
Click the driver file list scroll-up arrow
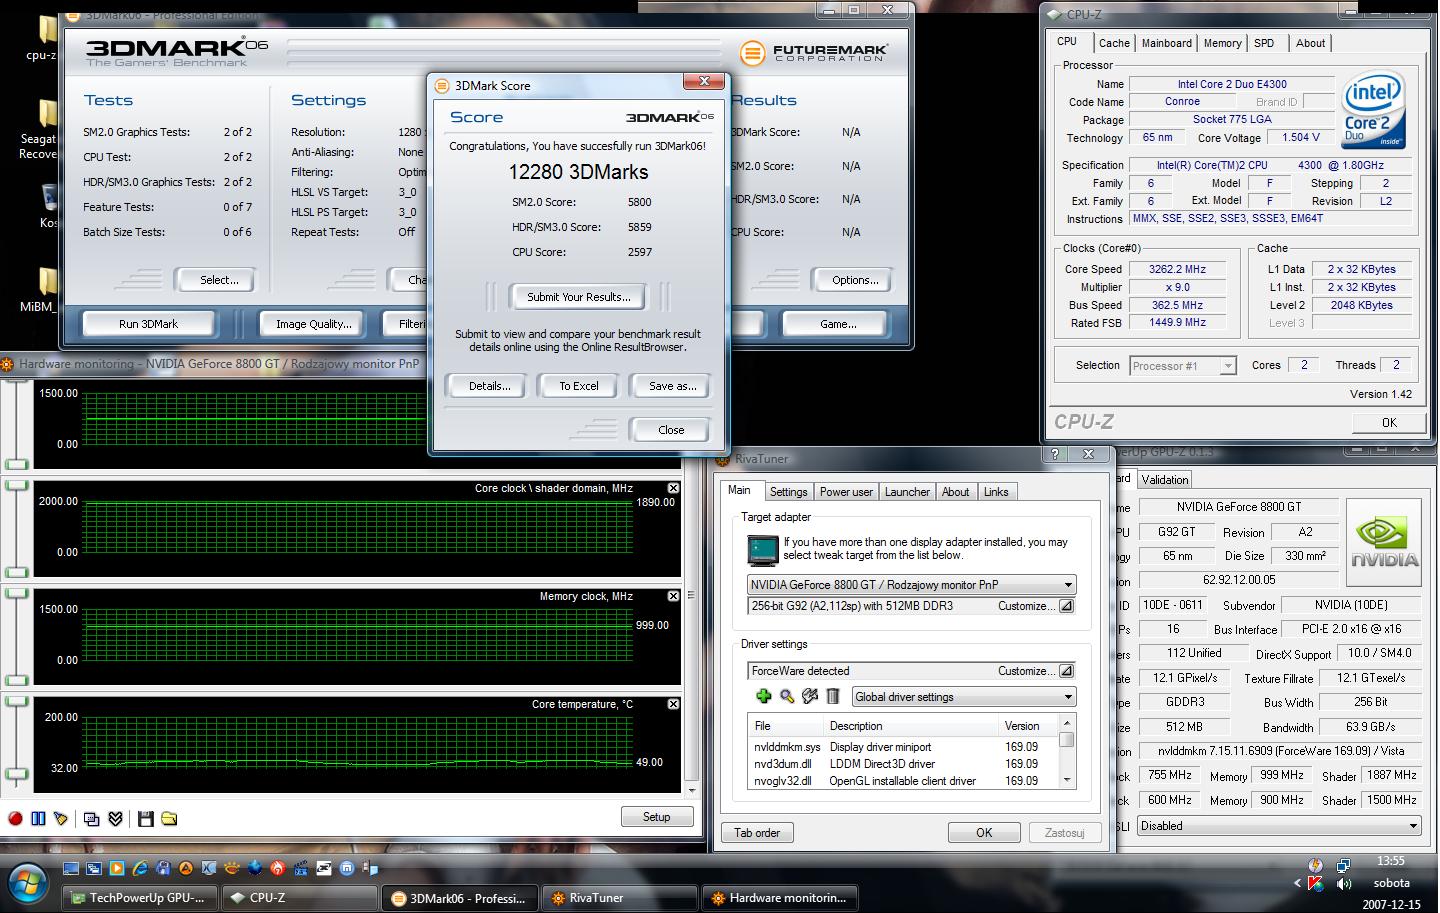coord(1067,722)
